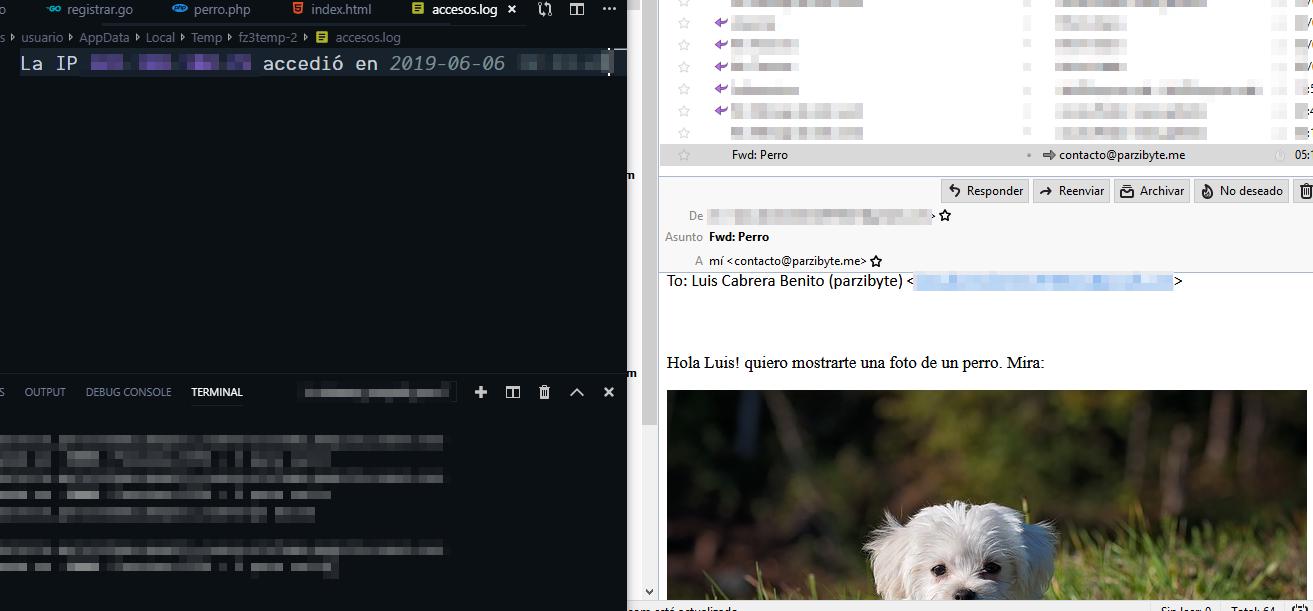The height and width of the screenshot is (611, 1313).
Task: Select the Fwd: Perro message in list
Action: coord(986,155)
